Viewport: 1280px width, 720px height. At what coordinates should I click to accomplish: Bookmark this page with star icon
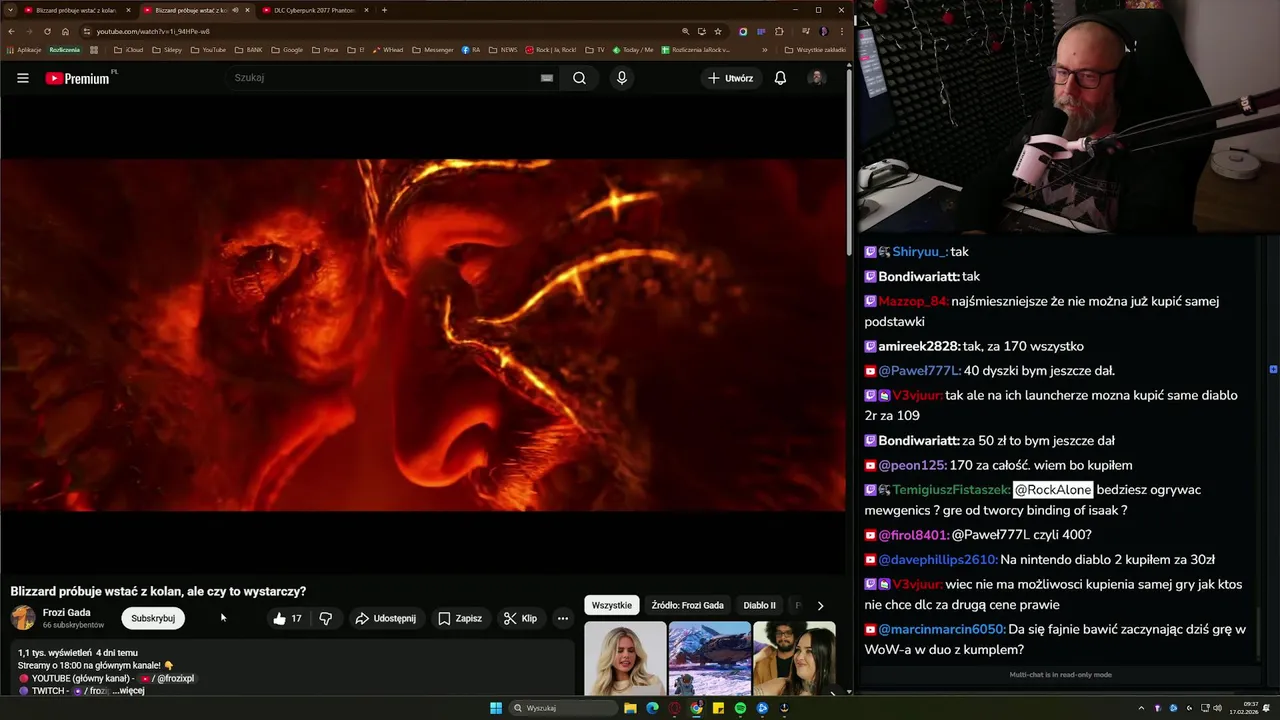click(718, 31)
